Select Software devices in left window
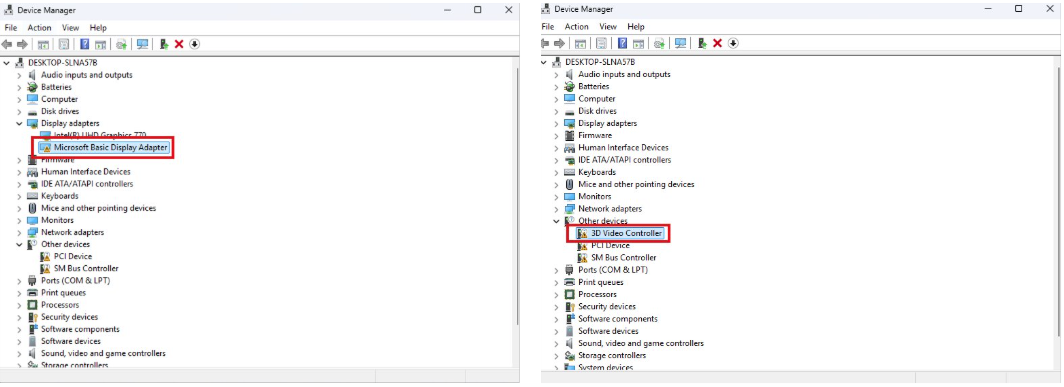 [x=71, y=342]
